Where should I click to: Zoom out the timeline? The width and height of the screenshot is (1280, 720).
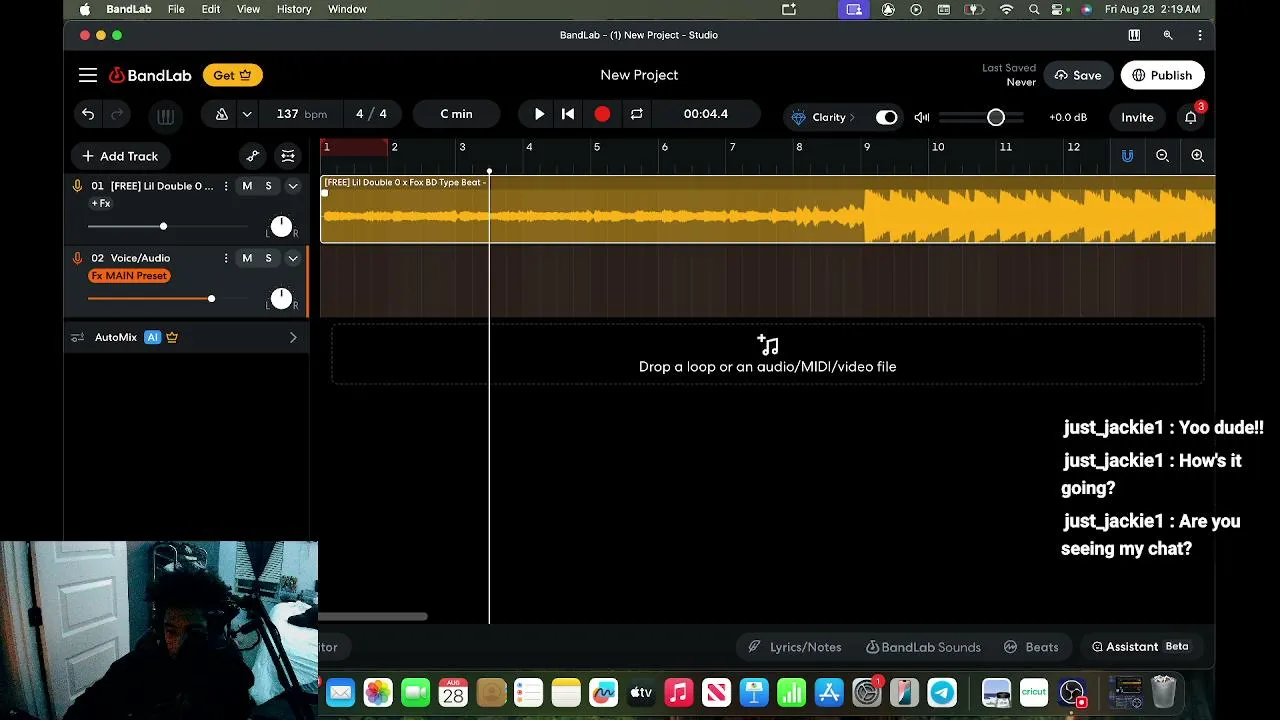(x=1162, y=156)
